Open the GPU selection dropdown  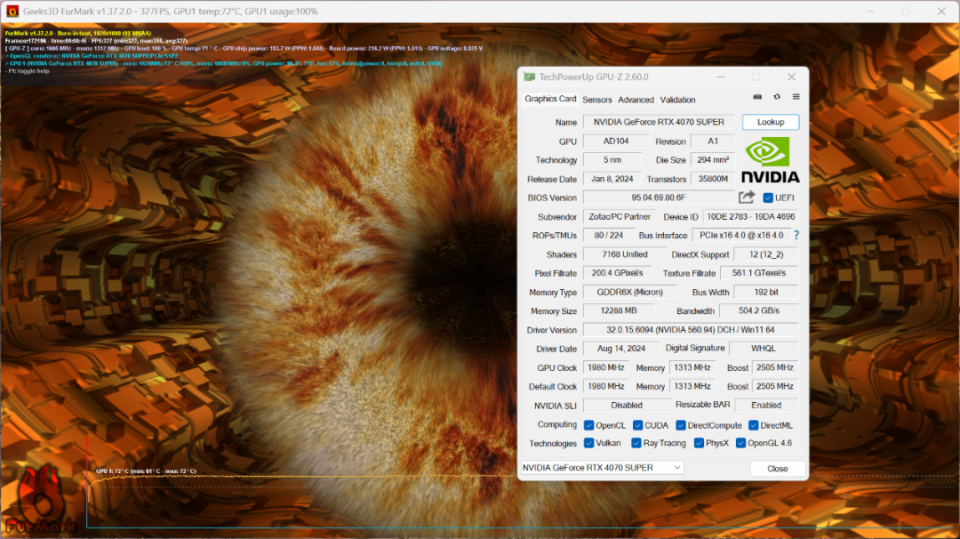click(x=602, y=467)
